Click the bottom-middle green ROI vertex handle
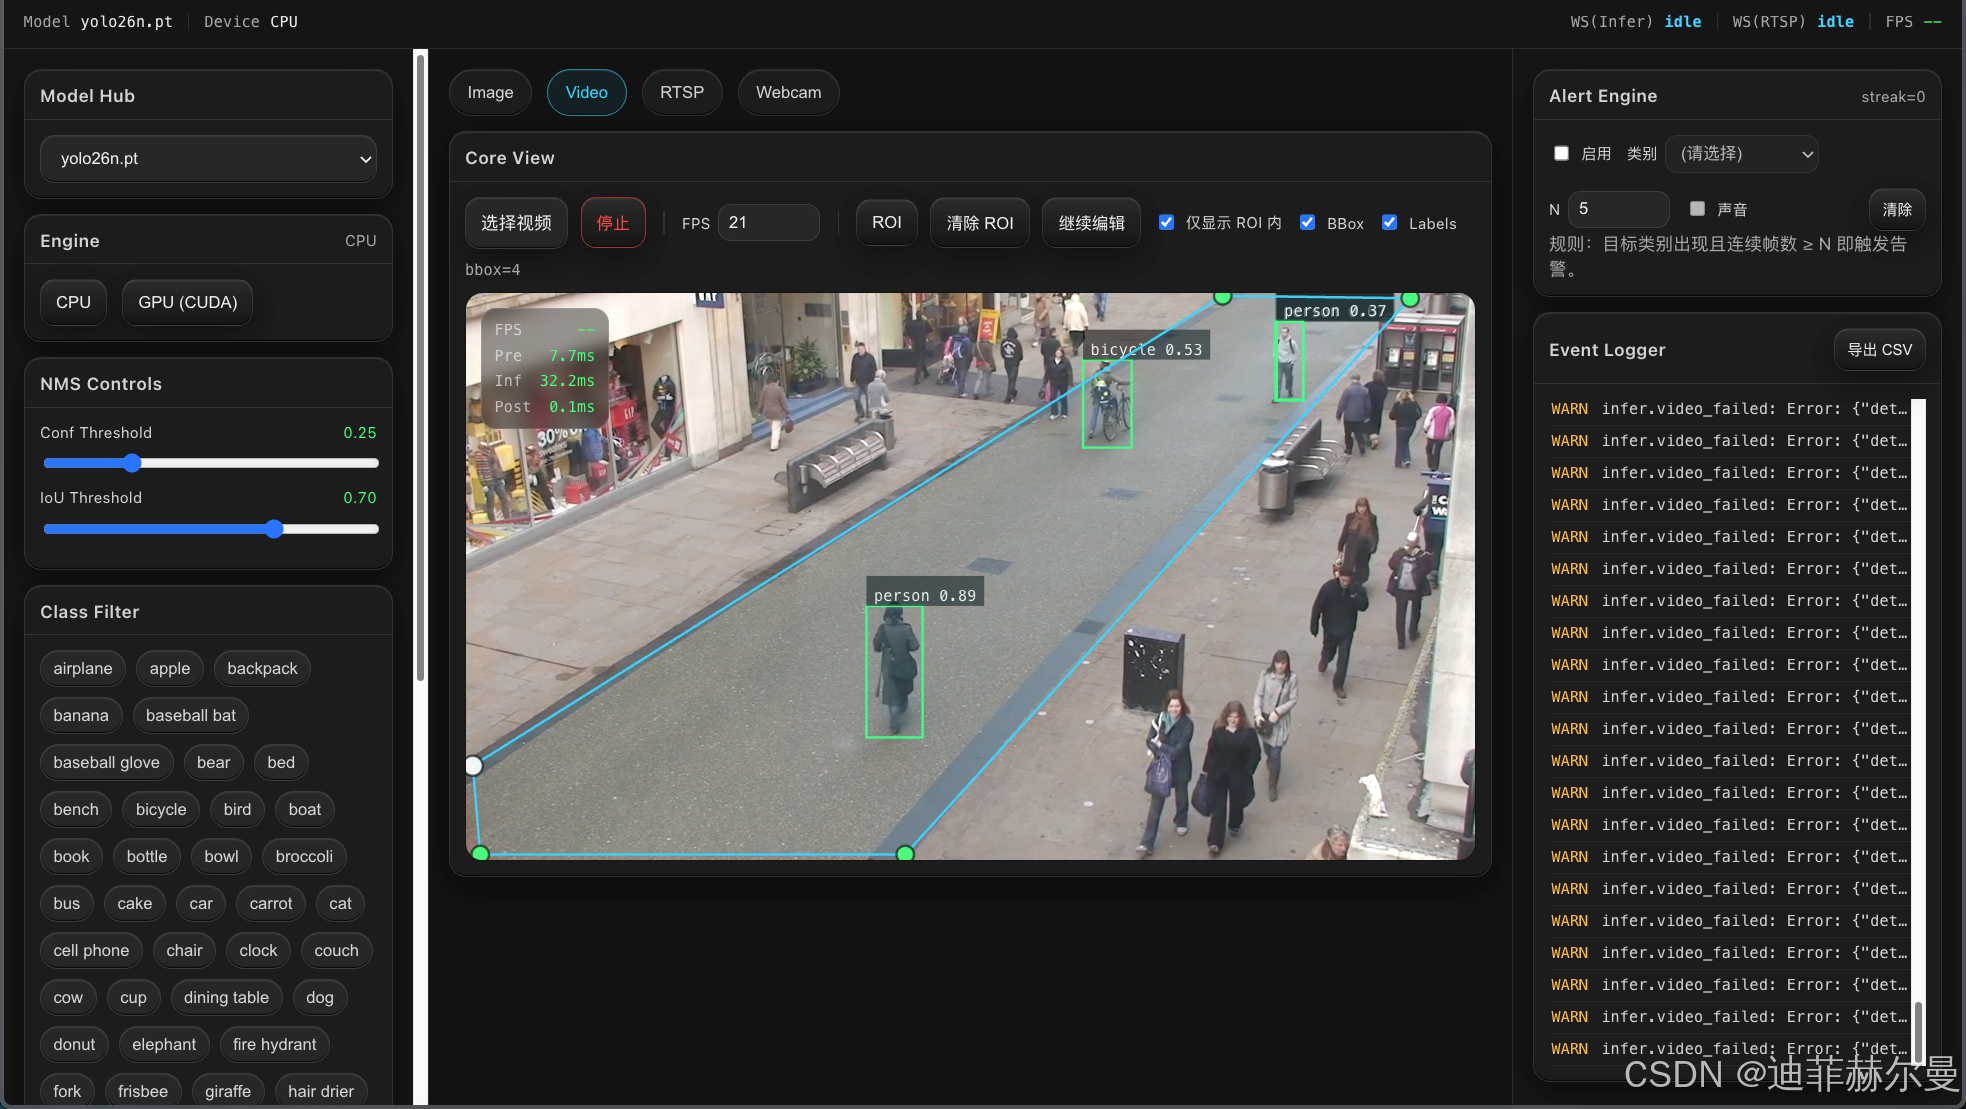Screen dimensions: 1966x1109 tap(905, 853)
